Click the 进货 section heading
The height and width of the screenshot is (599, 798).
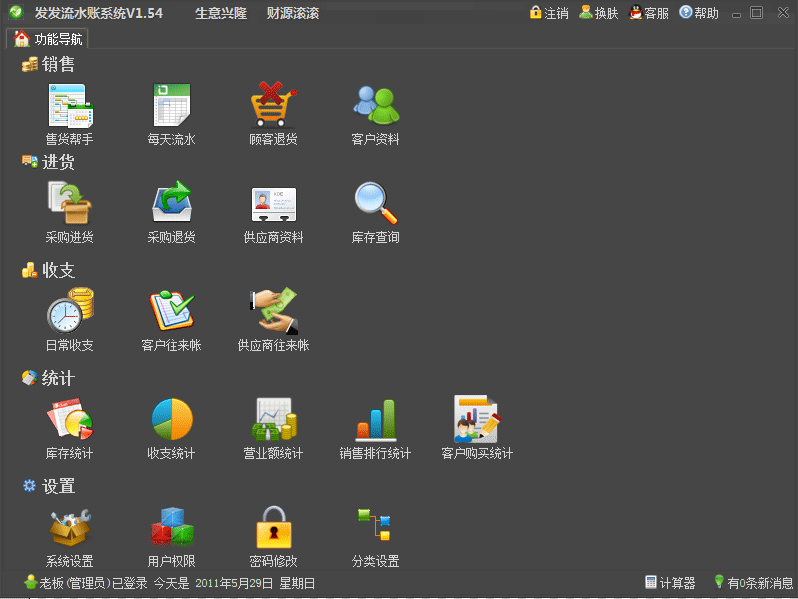point(48,162)
